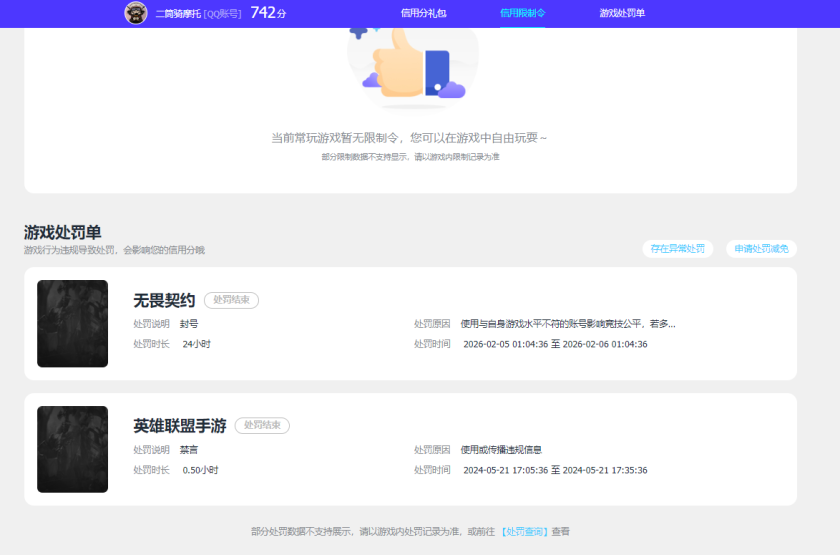Screen dimensions: 840x555
Task: Click the 使用或传播违规信息 punishment reason
Action: tap(501, 450)
